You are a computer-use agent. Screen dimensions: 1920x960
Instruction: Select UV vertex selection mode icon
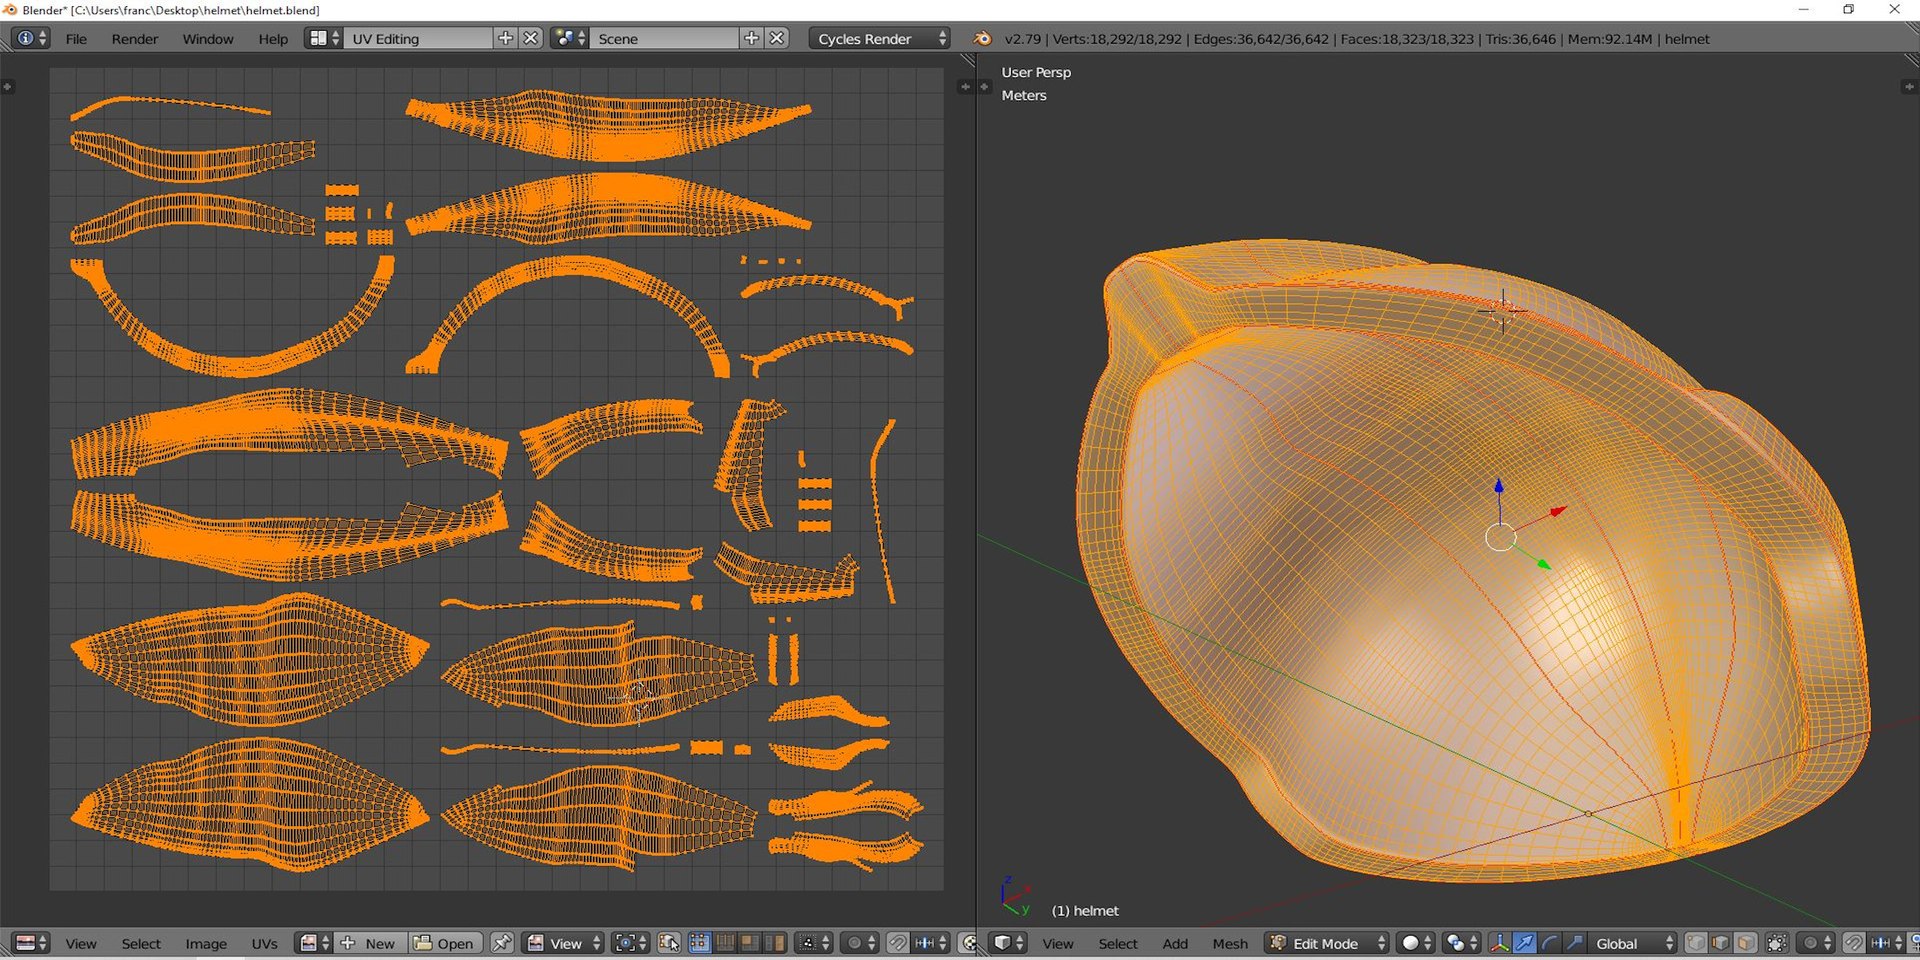[700, 943]
